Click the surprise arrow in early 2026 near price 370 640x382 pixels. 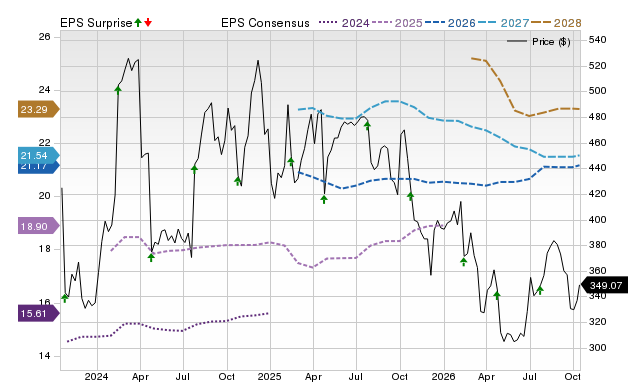click(x=464, y=262)
